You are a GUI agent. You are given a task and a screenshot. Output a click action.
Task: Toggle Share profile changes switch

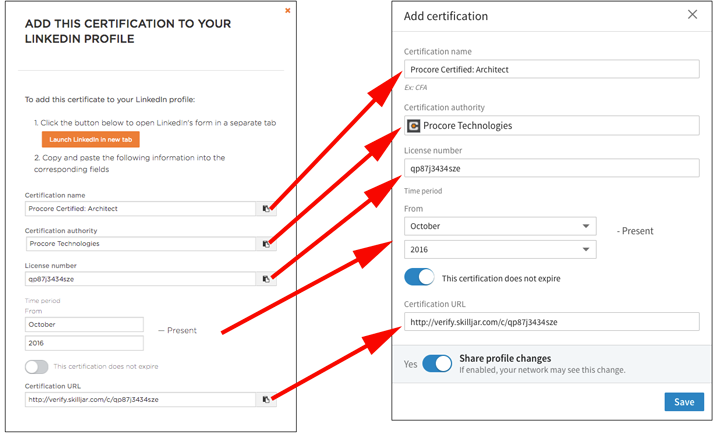[437, 363]
